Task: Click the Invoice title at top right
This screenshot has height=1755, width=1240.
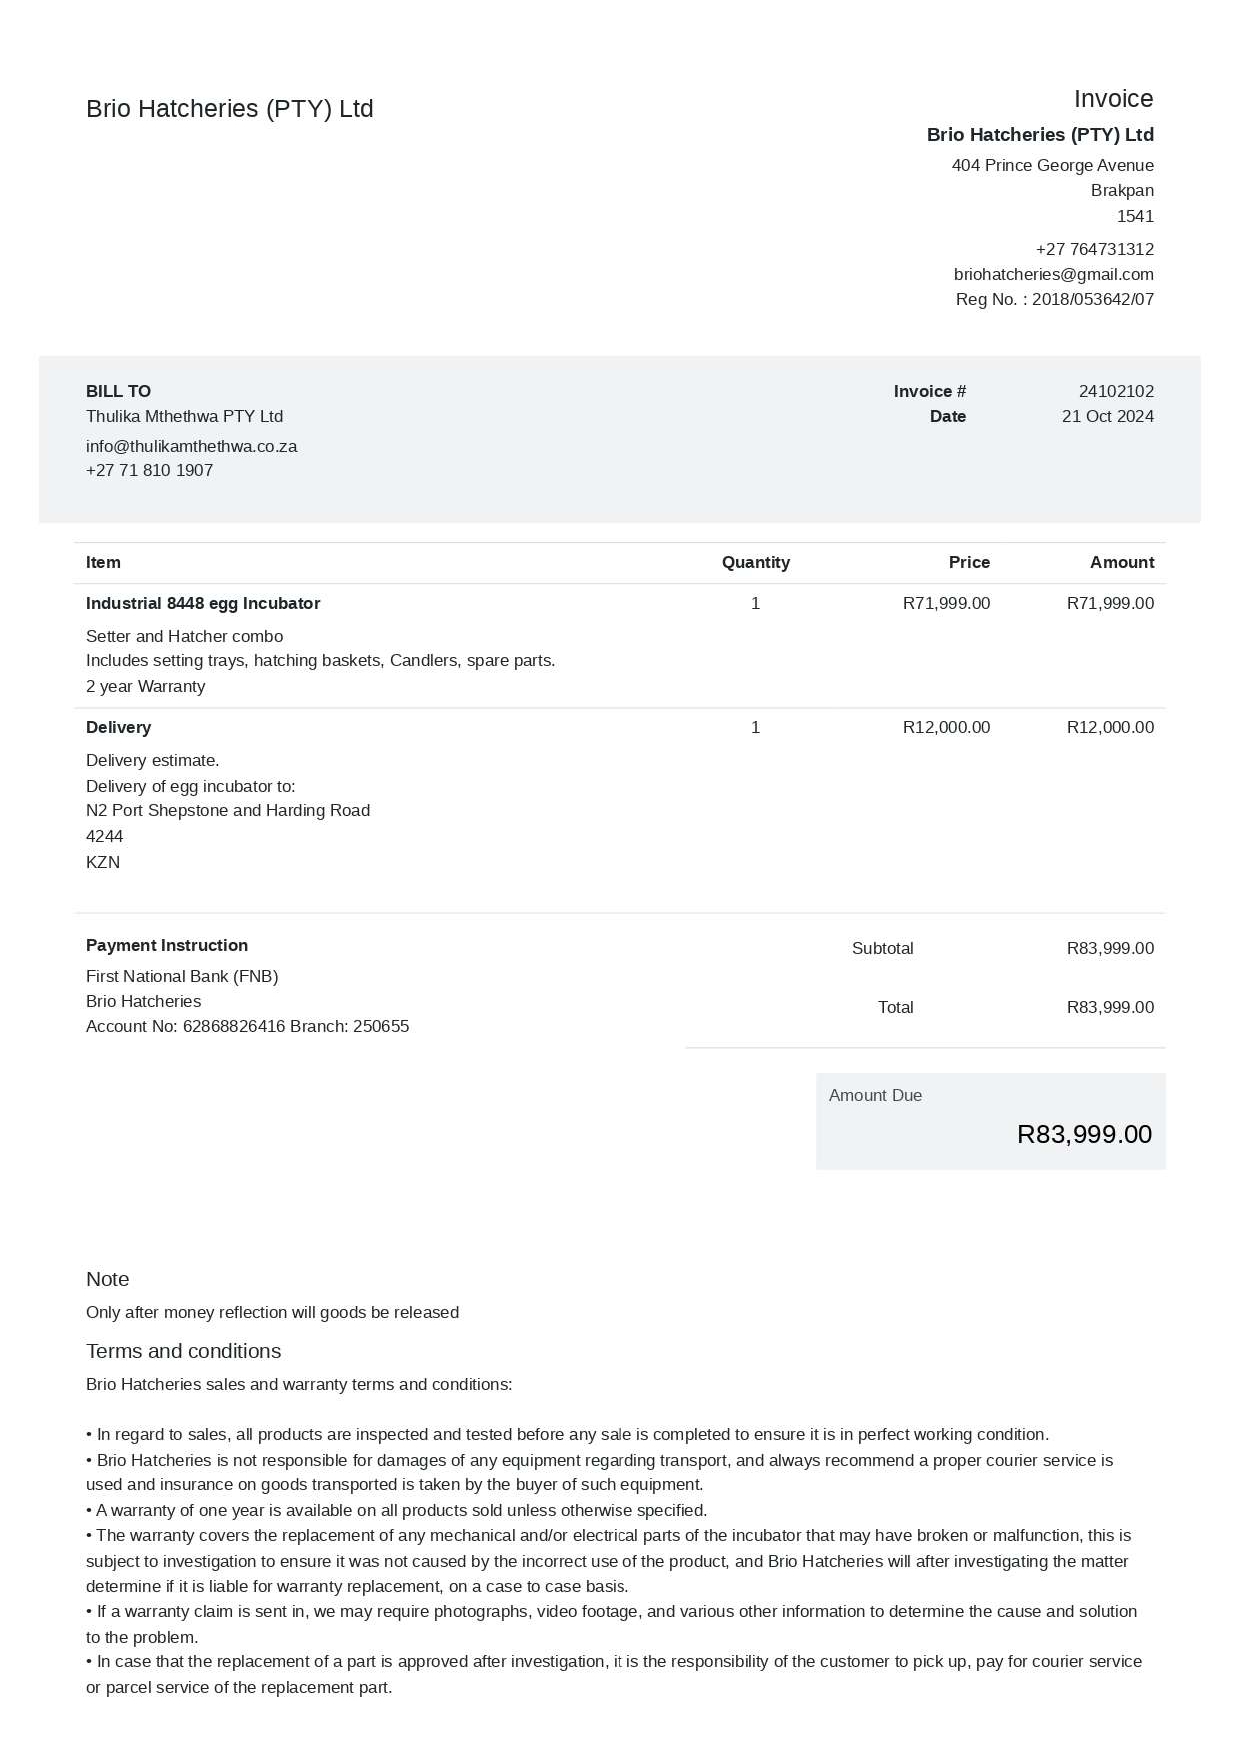Action: 1113,99
